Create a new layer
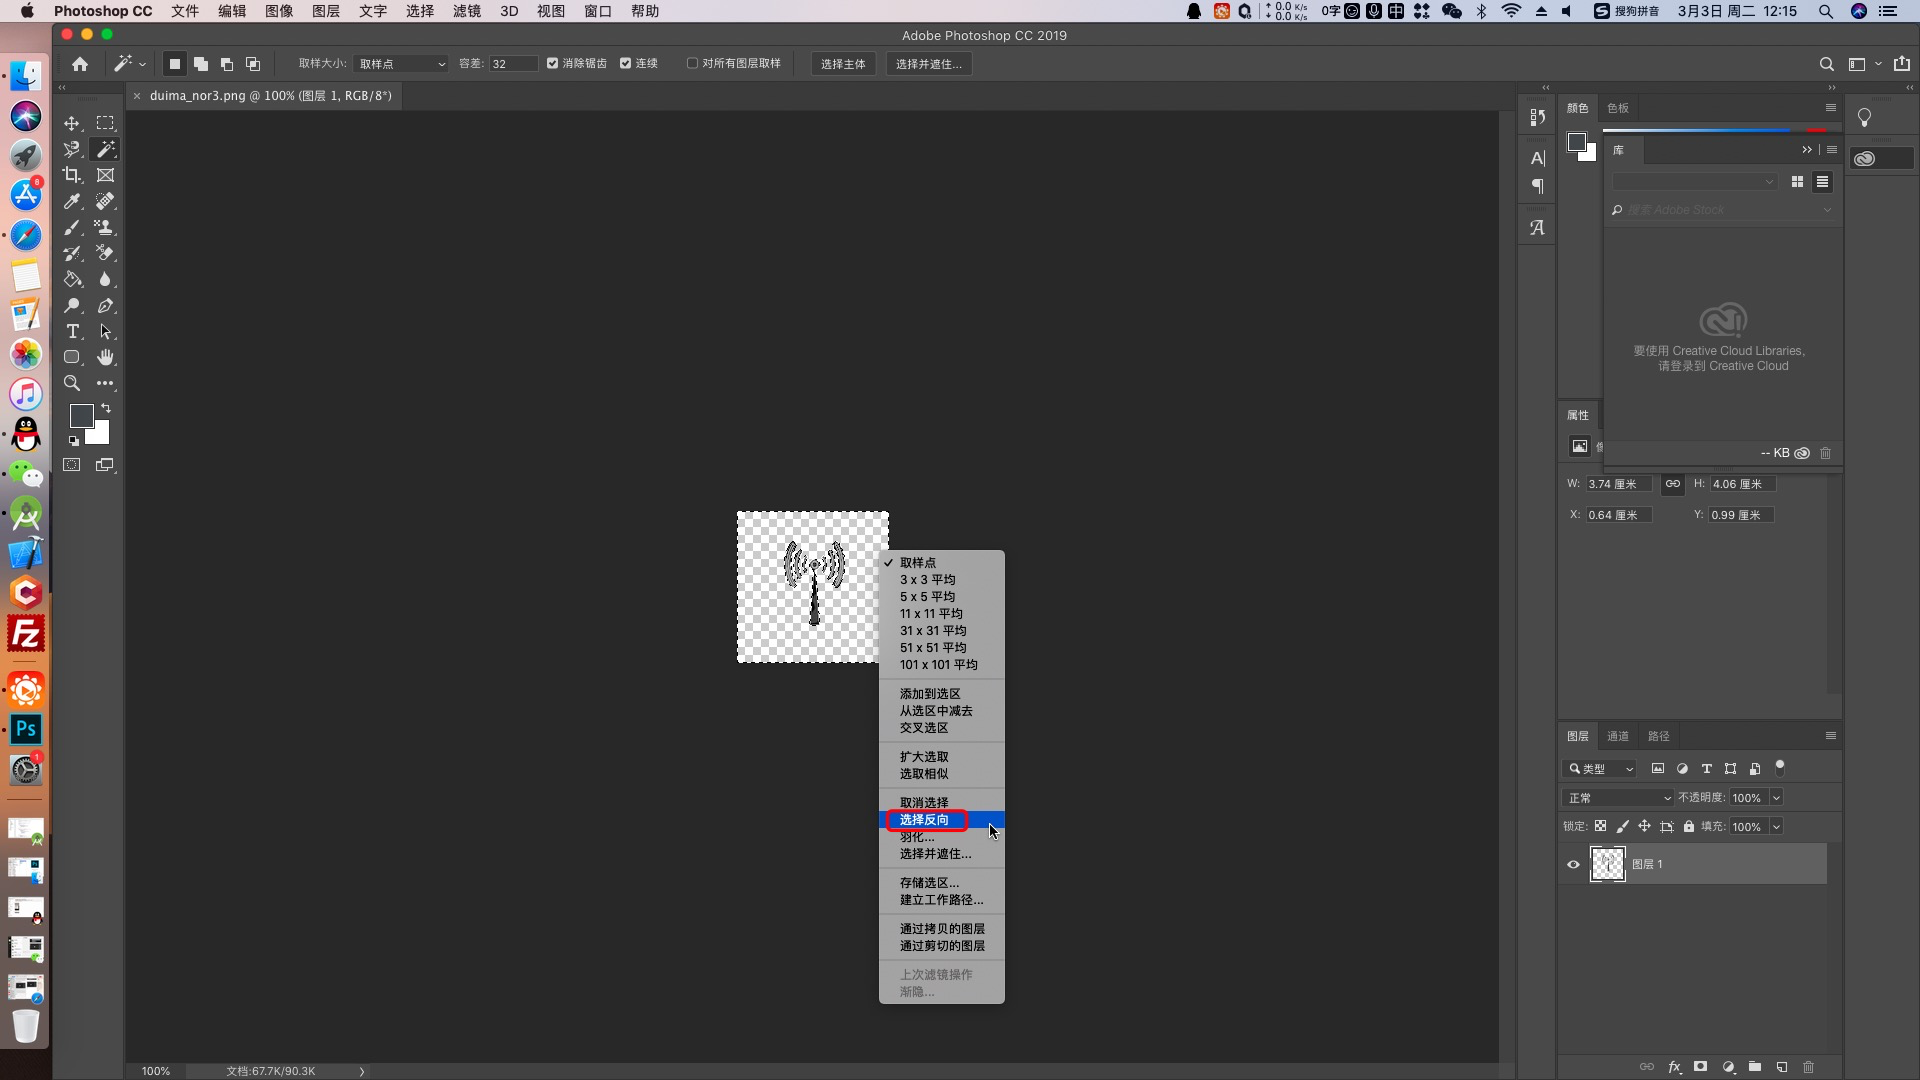Viewport: 1920px width, 1080px height. 1781,1067
